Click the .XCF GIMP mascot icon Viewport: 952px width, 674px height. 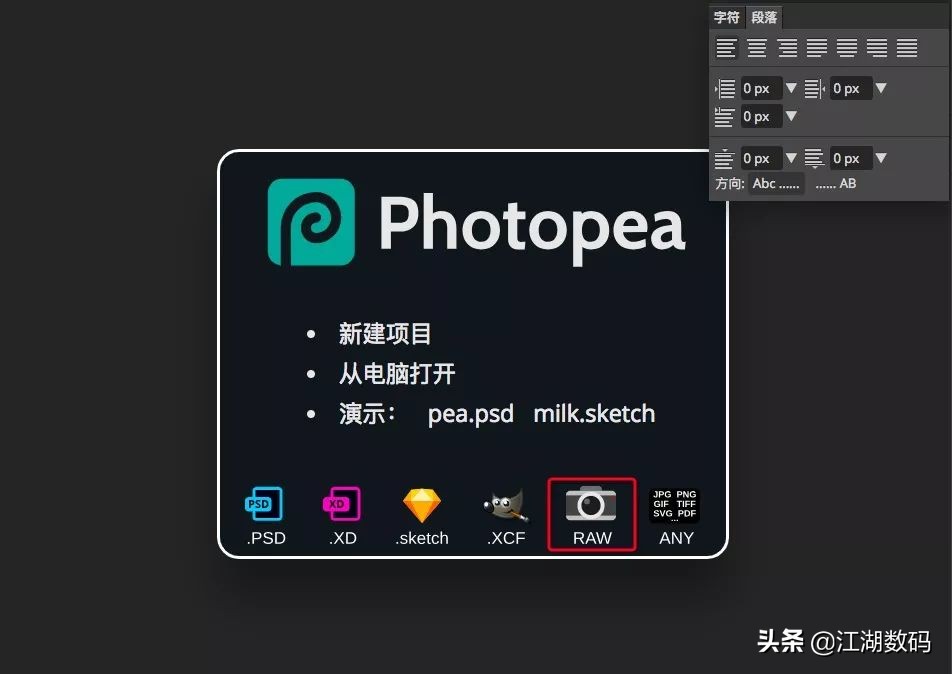tap(506, 506)
